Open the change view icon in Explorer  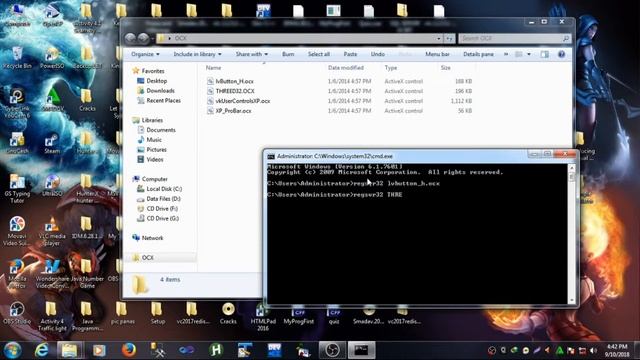tap(519, 54)
